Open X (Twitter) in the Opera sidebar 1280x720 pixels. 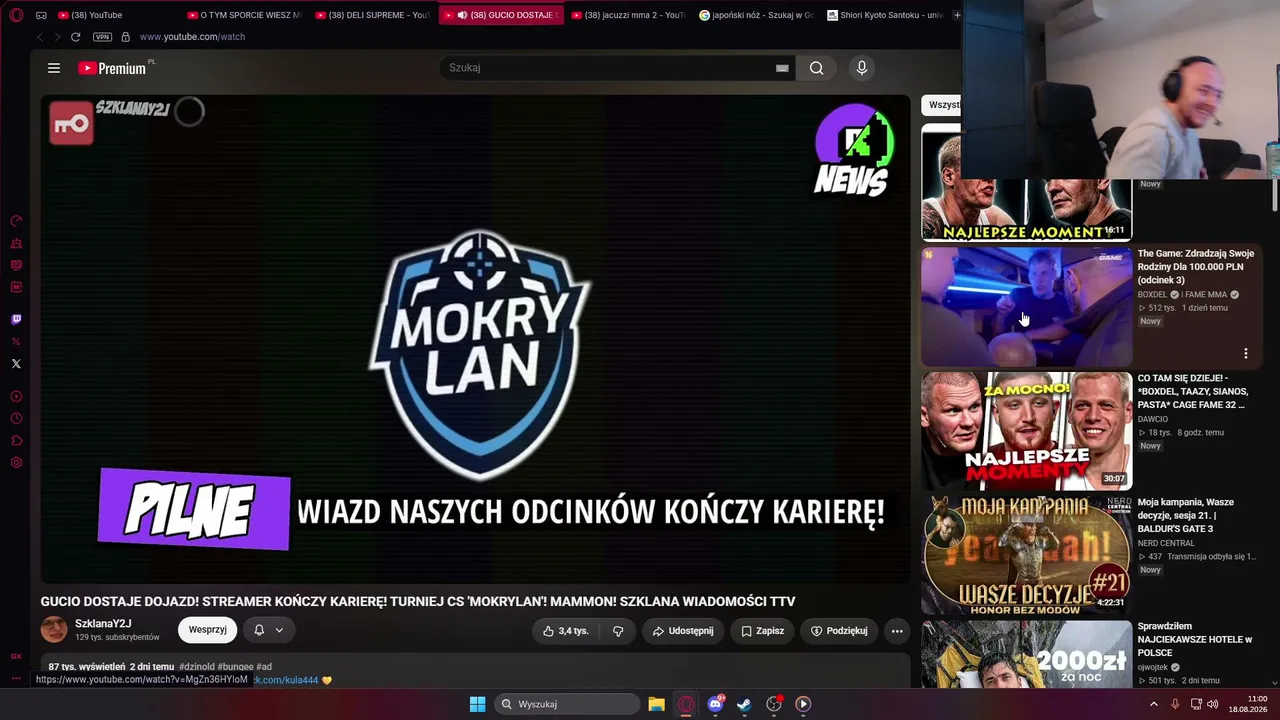click(x=16, y=364)
